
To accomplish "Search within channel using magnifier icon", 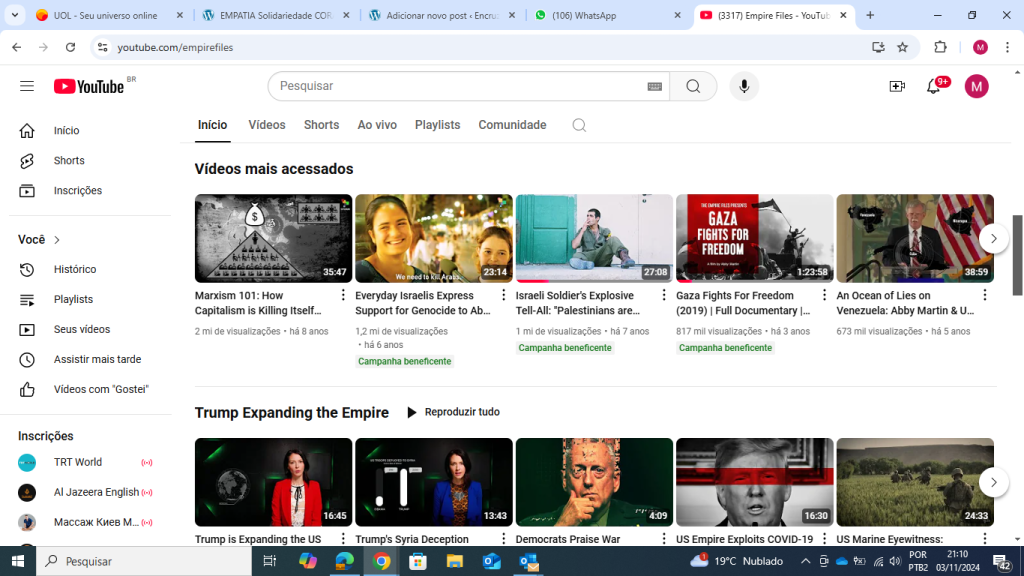I will tap(579, 125).
